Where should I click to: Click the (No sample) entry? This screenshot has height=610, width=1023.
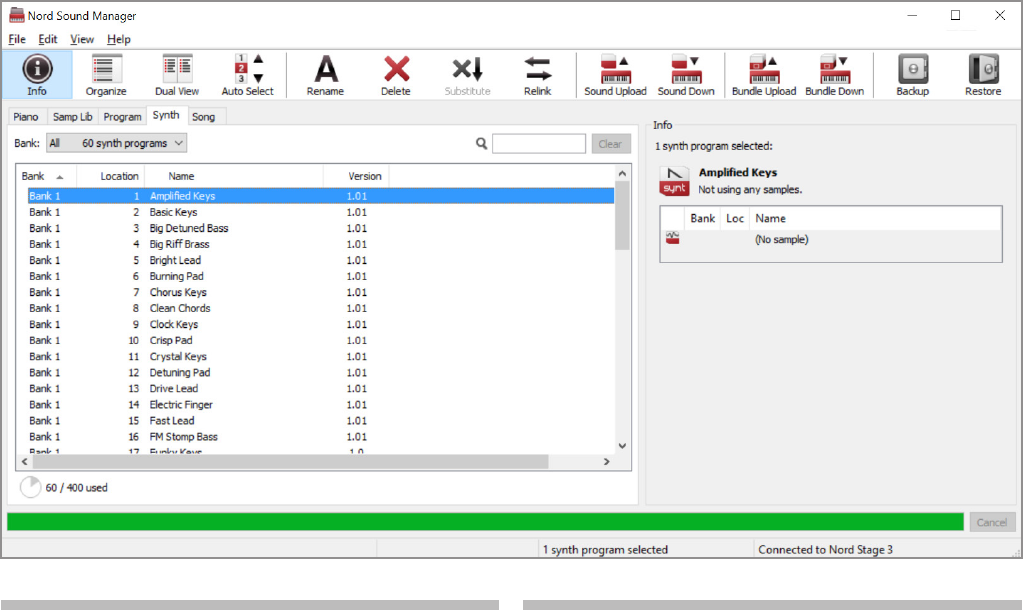(782, 239)
